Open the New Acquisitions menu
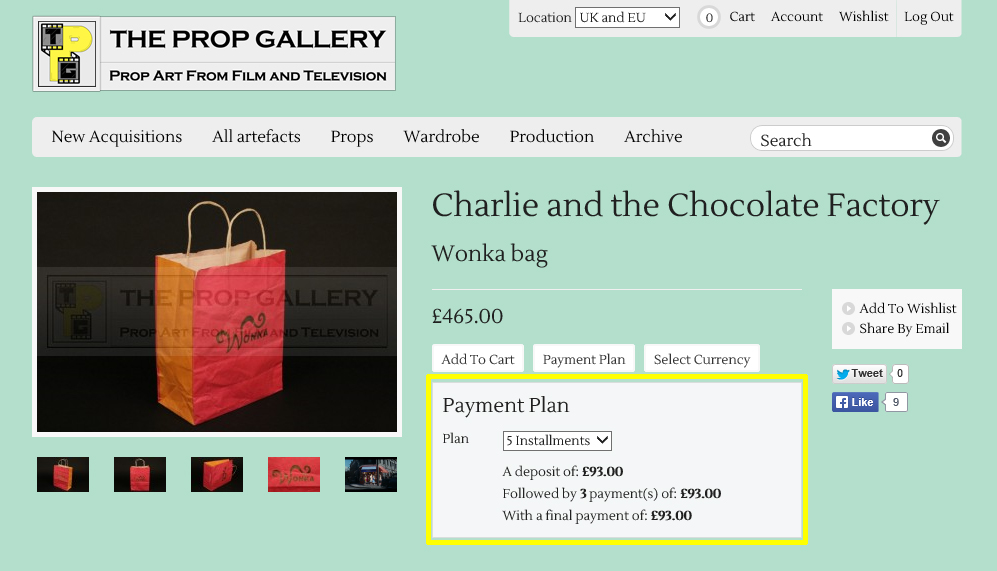Image resolution: width=997 pixels, height=571 pixels. coord(117,137)
